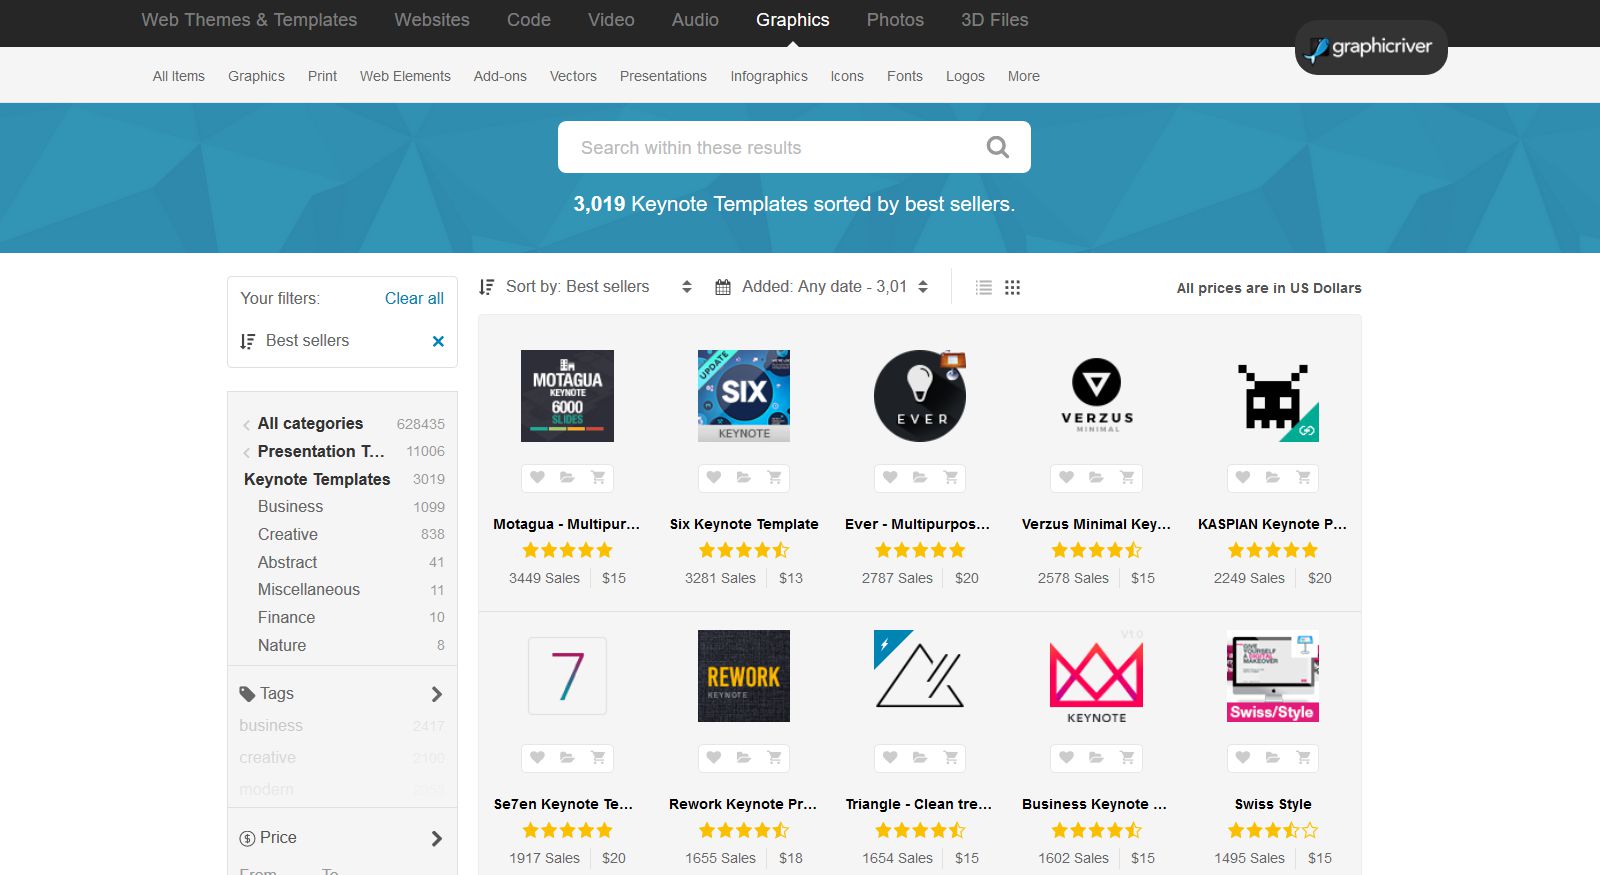This screenshot has width=1600, height=875.
Task: Open KASPIAN Keynote title link
Action: click(x=1272, y=524)
